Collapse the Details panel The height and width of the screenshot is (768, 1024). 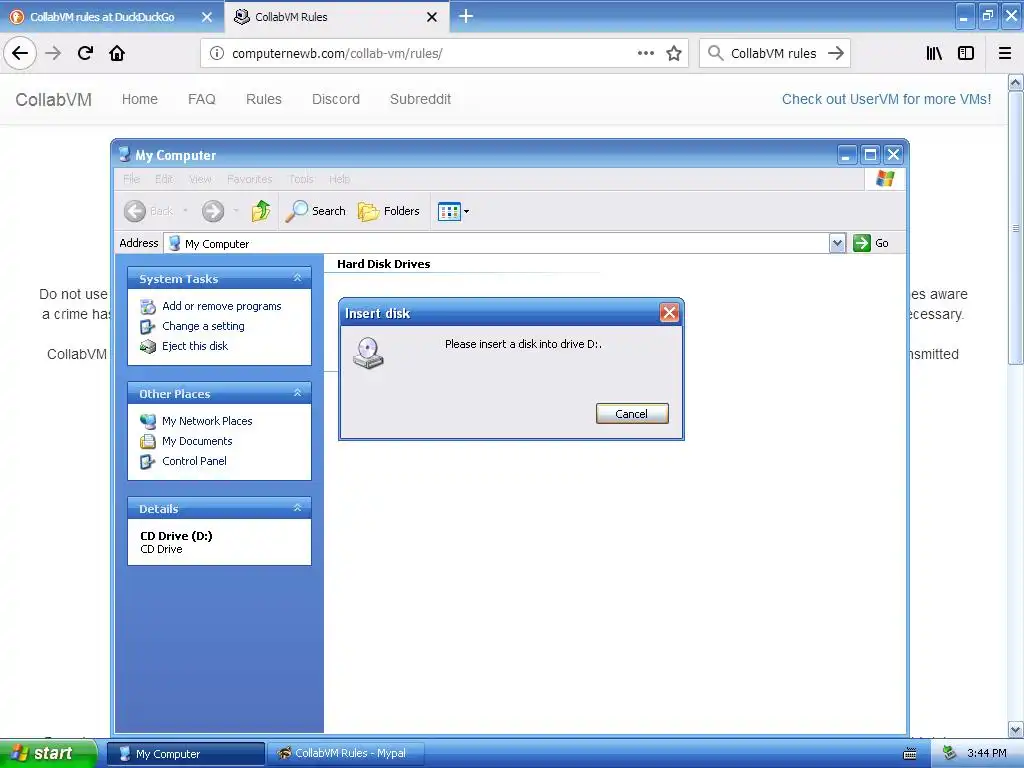297,508
